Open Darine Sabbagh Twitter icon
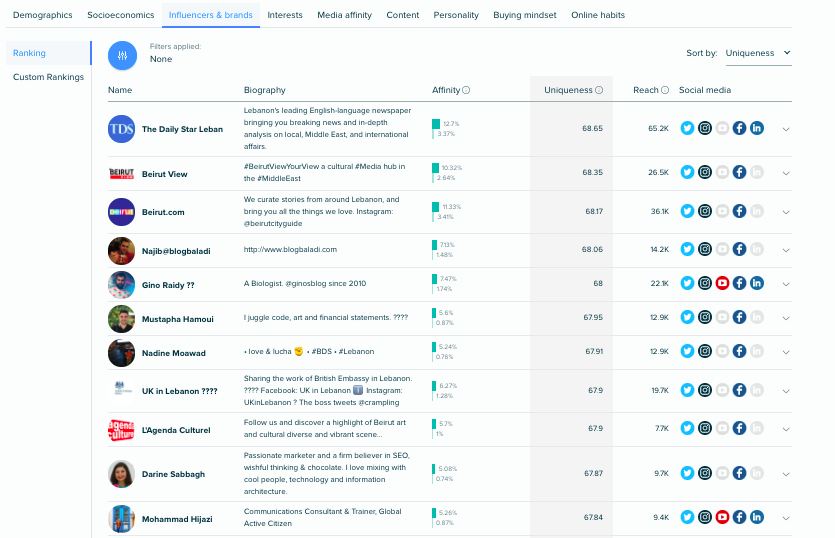 pos(687,472)
